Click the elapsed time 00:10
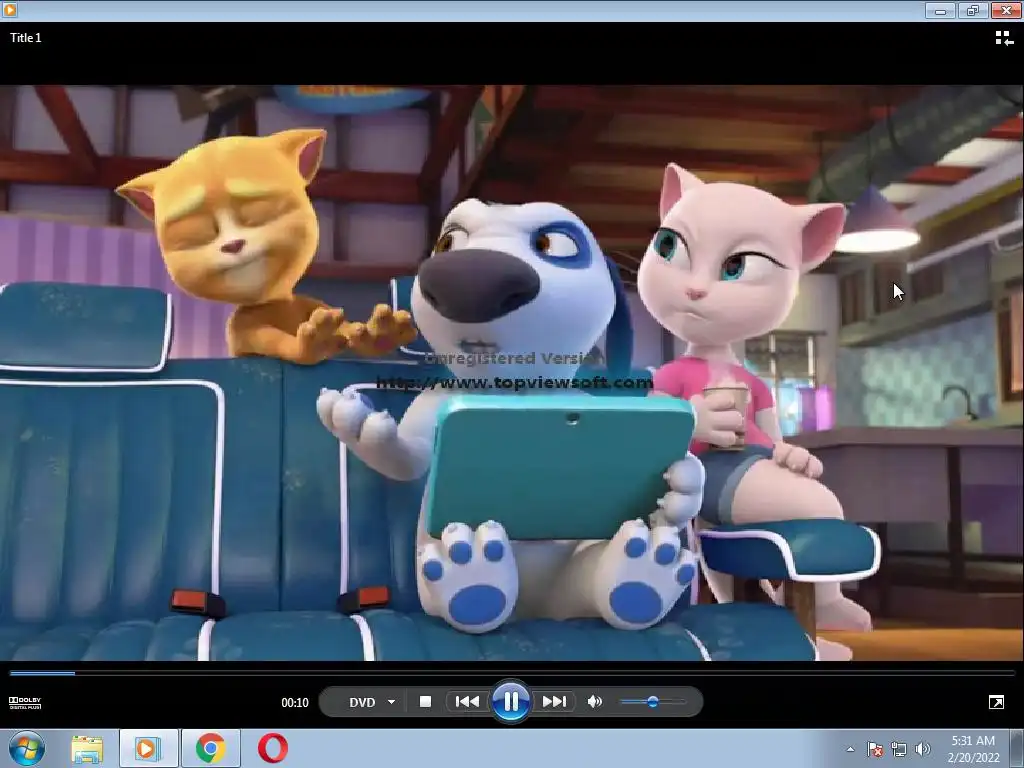 [x=295, y=703]
